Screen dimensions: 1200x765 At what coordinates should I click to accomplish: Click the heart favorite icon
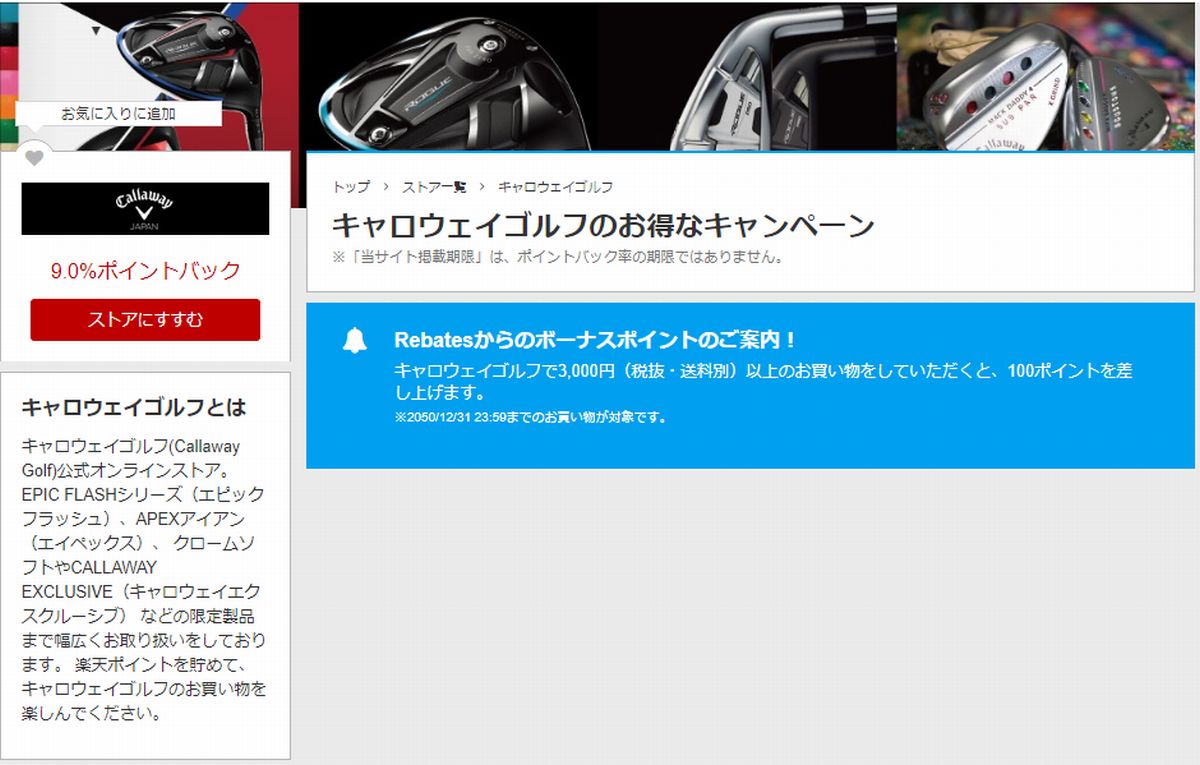(x=34, y=158)
